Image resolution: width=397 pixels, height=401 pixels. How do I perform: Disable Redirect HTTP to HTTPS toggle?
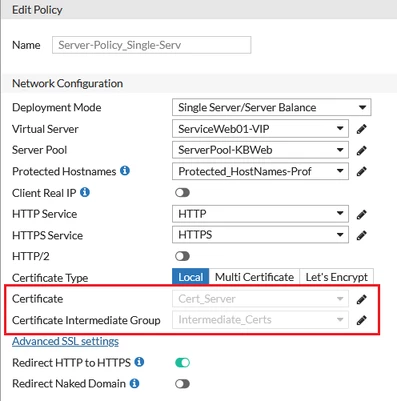pos(182,363)
